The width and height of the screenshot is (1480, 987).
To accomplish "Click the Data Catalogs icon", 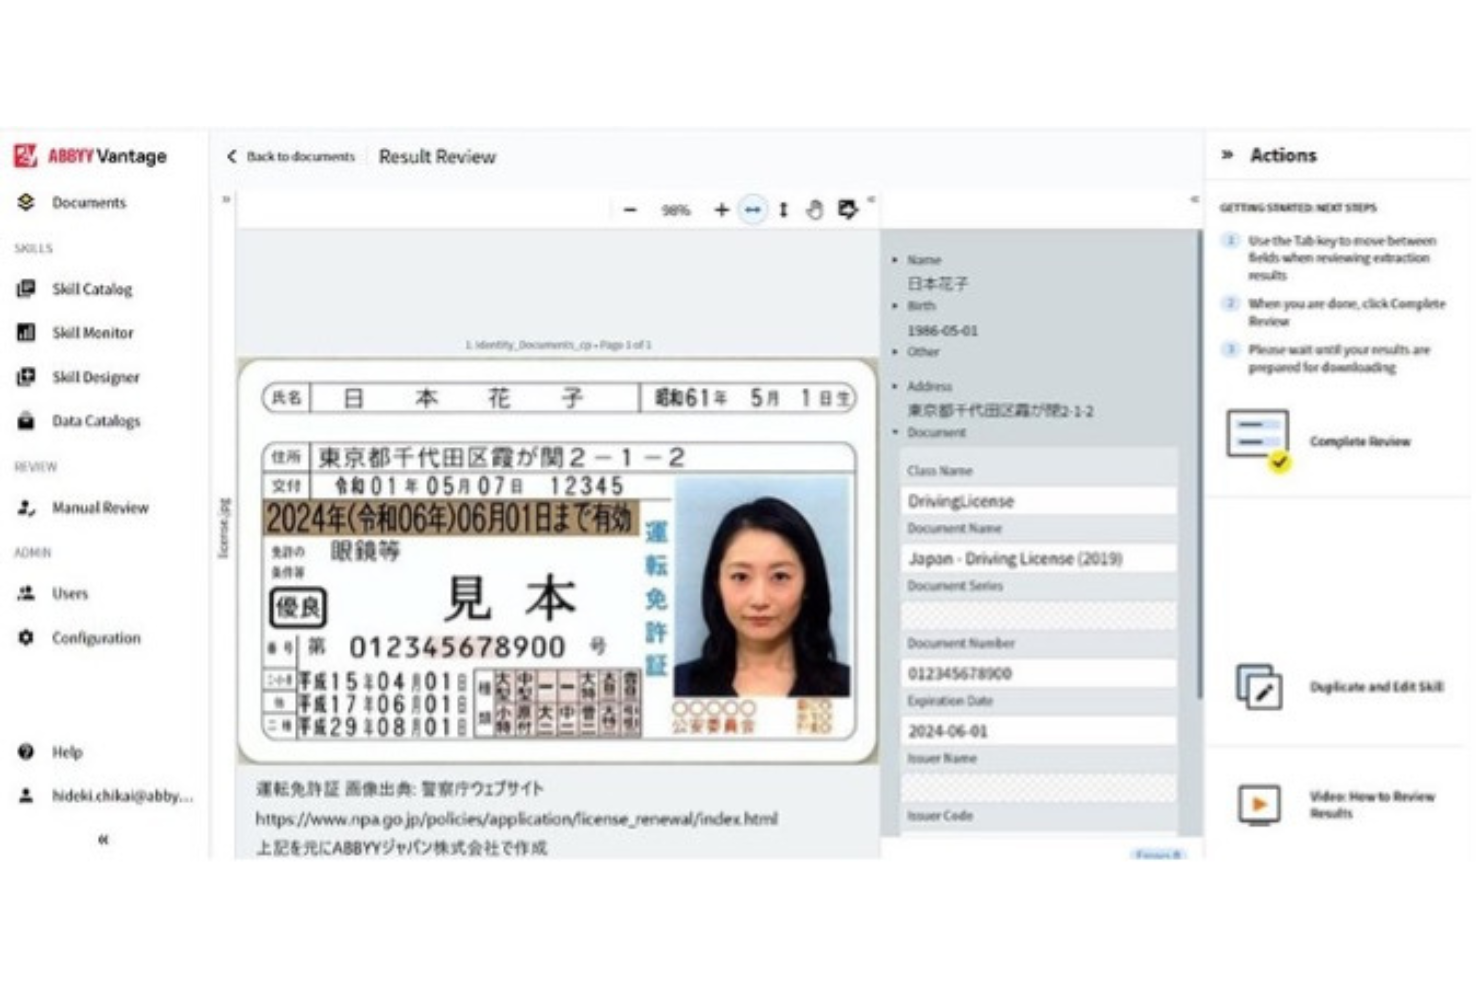I will (26, 421).
